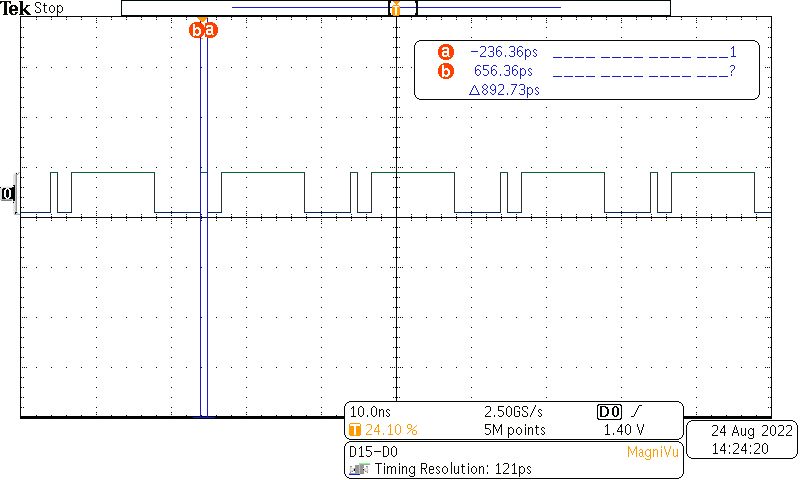Click the Δ892.73ps delta readout
The image size is (800, 480).
(x=504, y=90)
